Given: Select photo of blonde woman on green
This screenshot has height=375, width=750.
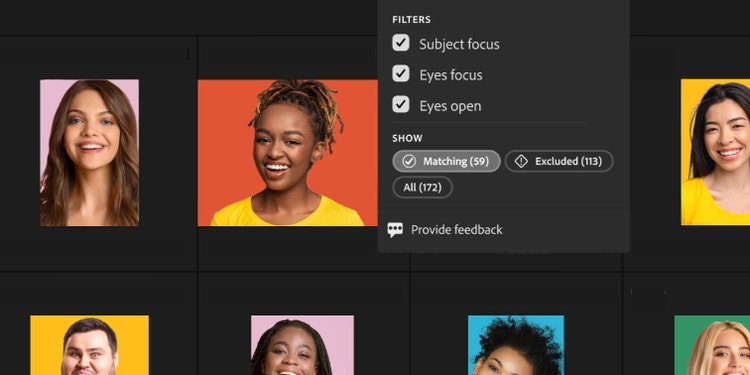Looking at the screenshot, I should tap(712, 345).
